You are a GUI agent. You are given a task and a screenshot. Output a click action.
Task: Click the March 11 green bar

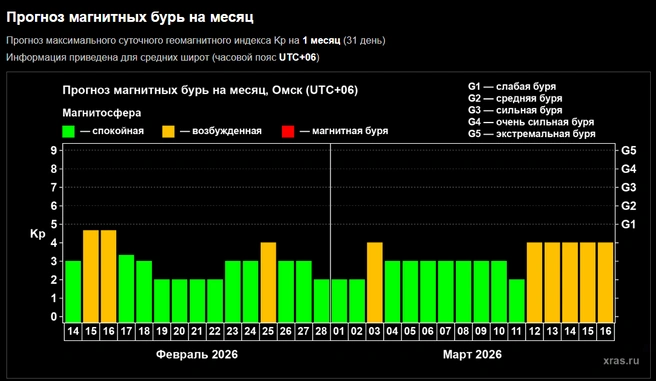point(517,301)
